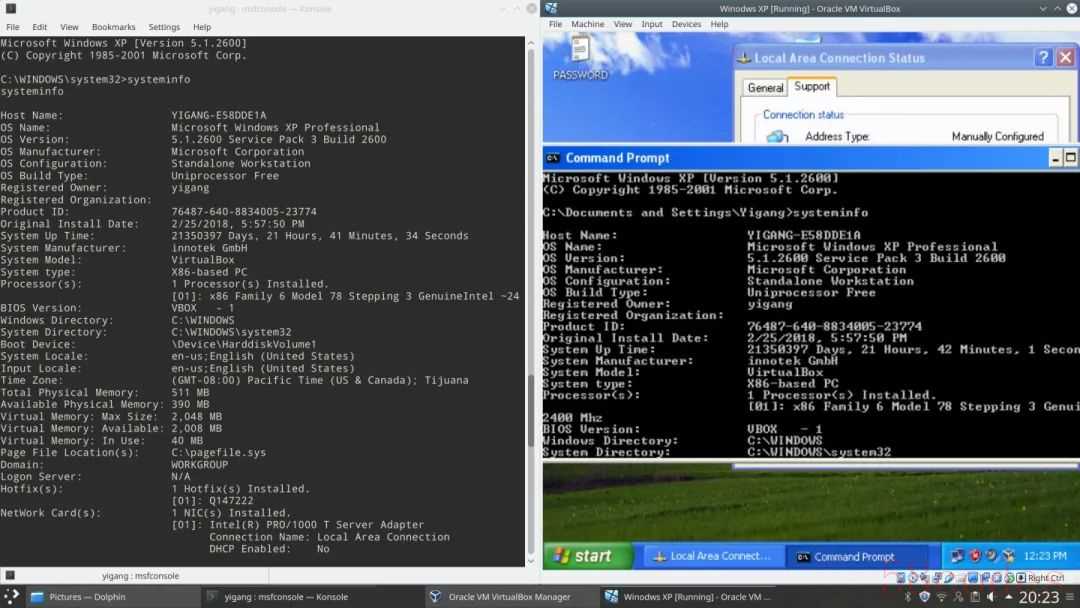Viewport: 1080px width, 608px height.
Task: Minimize the XP Command Prompt window
Action: [x=1055, y=158]
